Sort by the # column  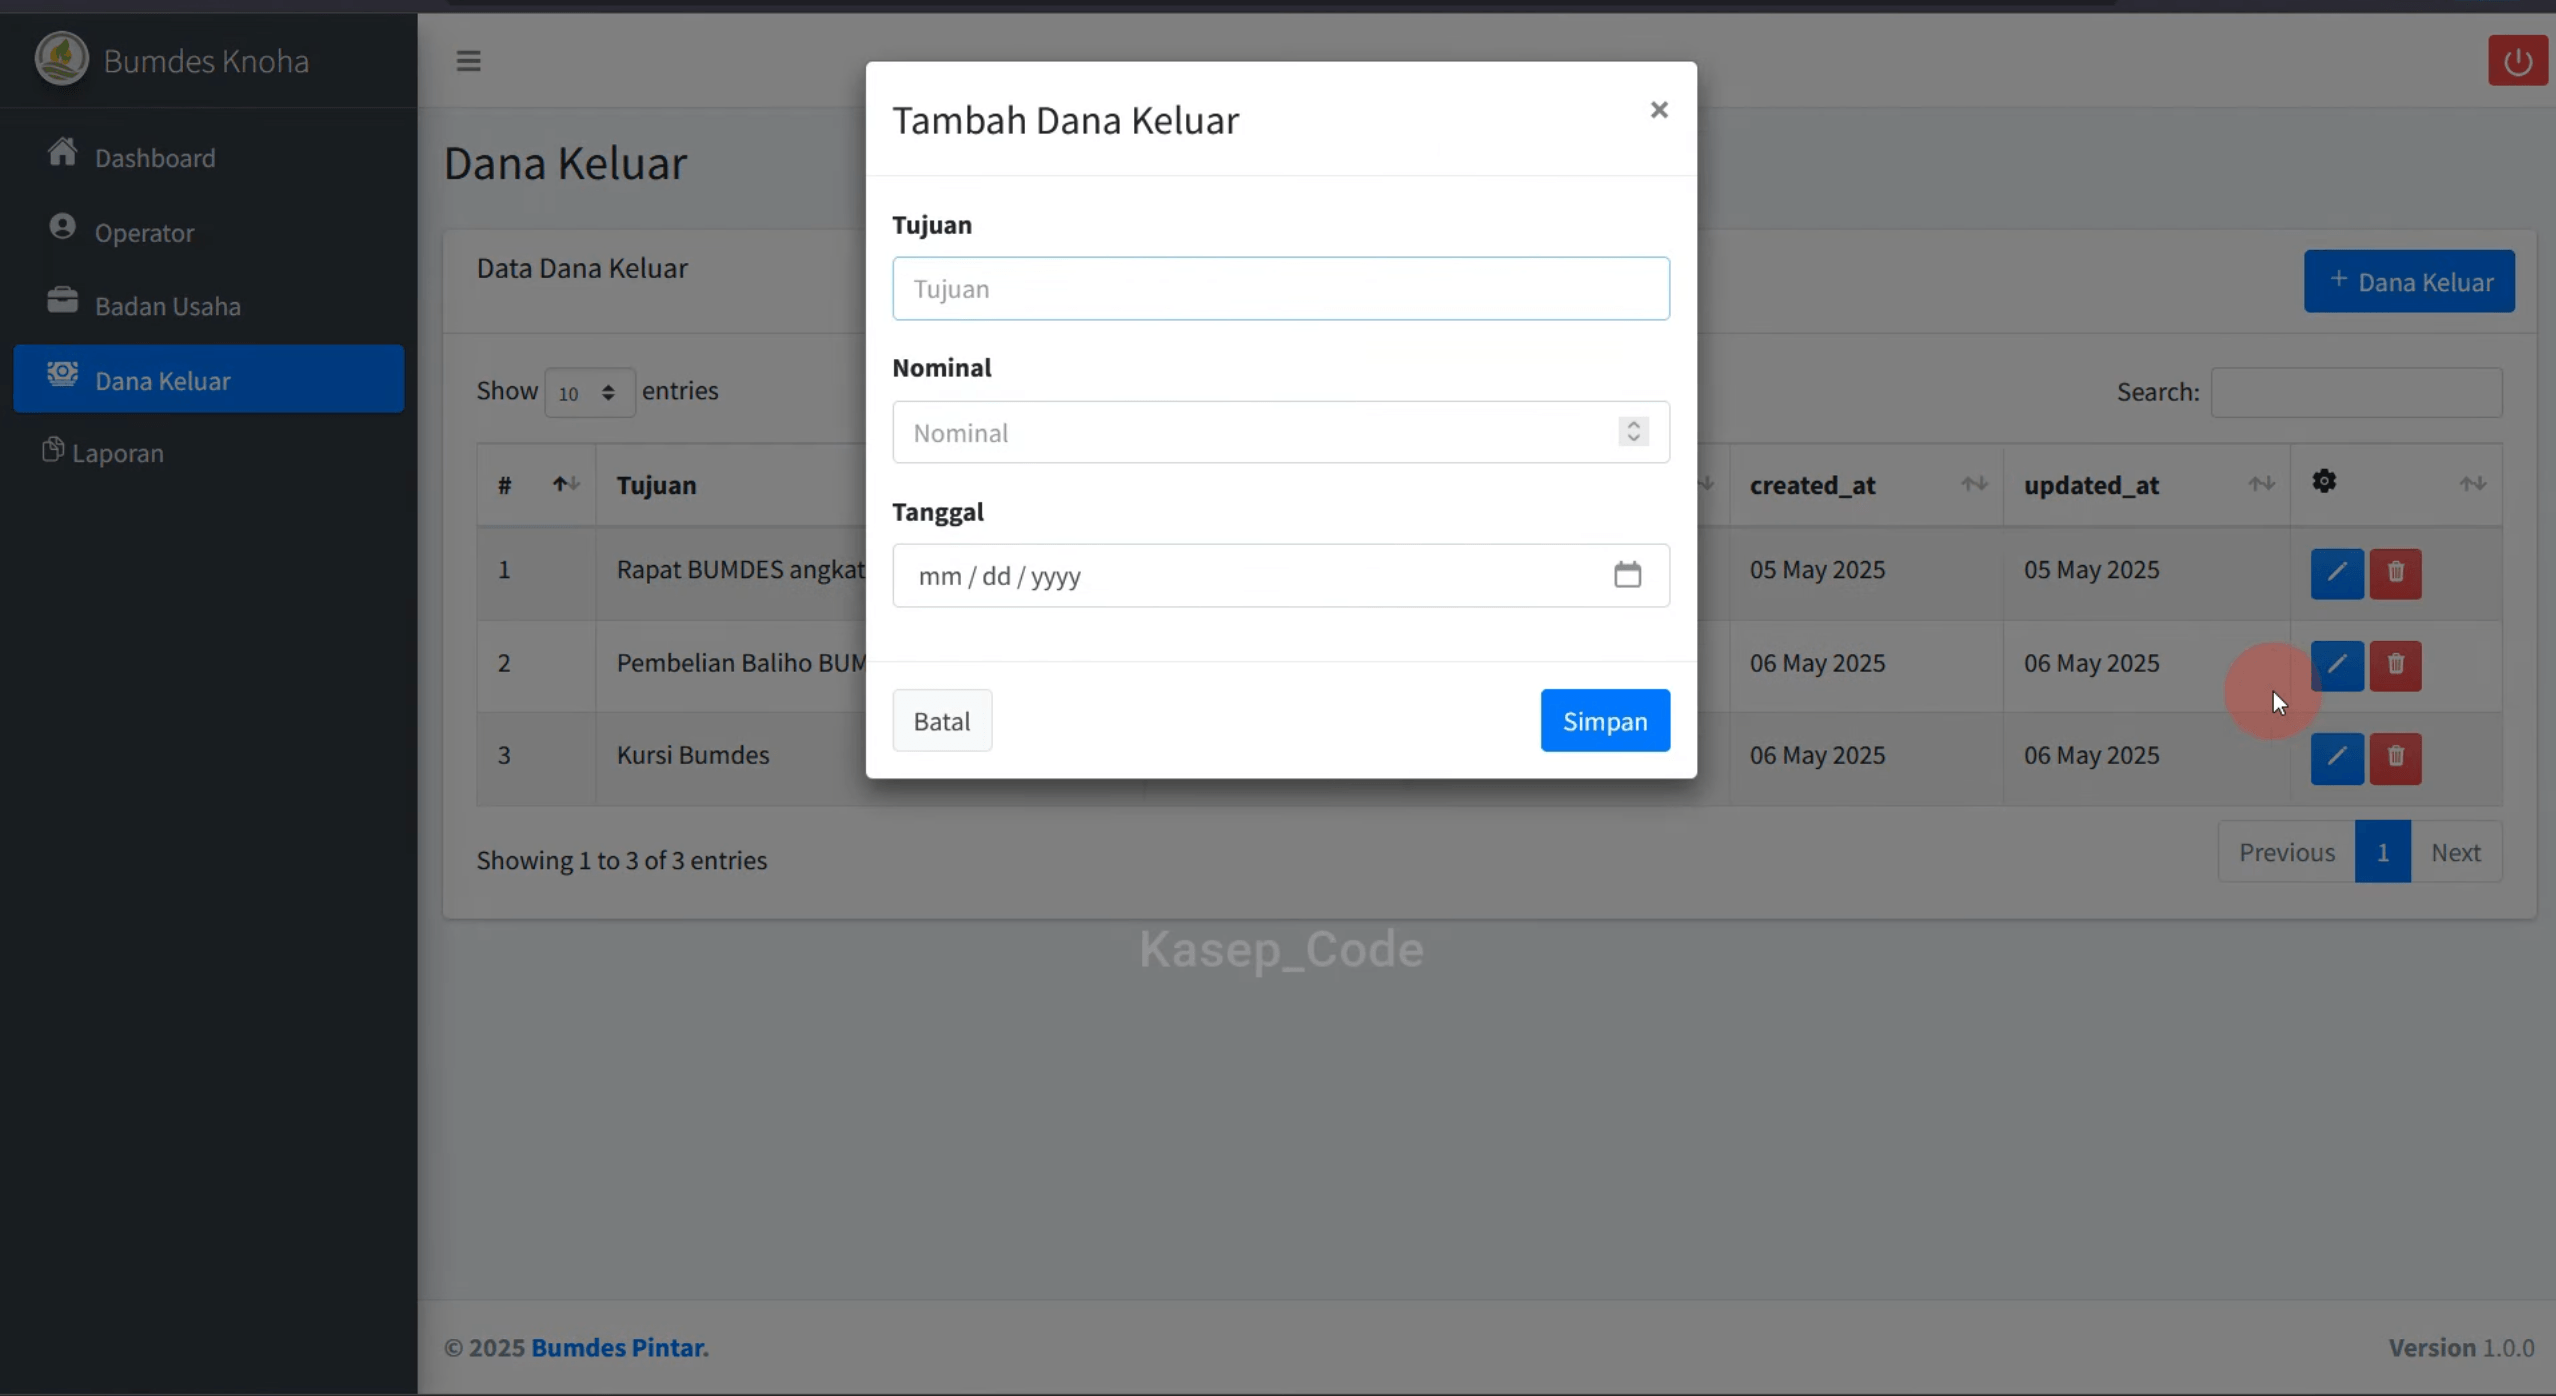(535, 485)
